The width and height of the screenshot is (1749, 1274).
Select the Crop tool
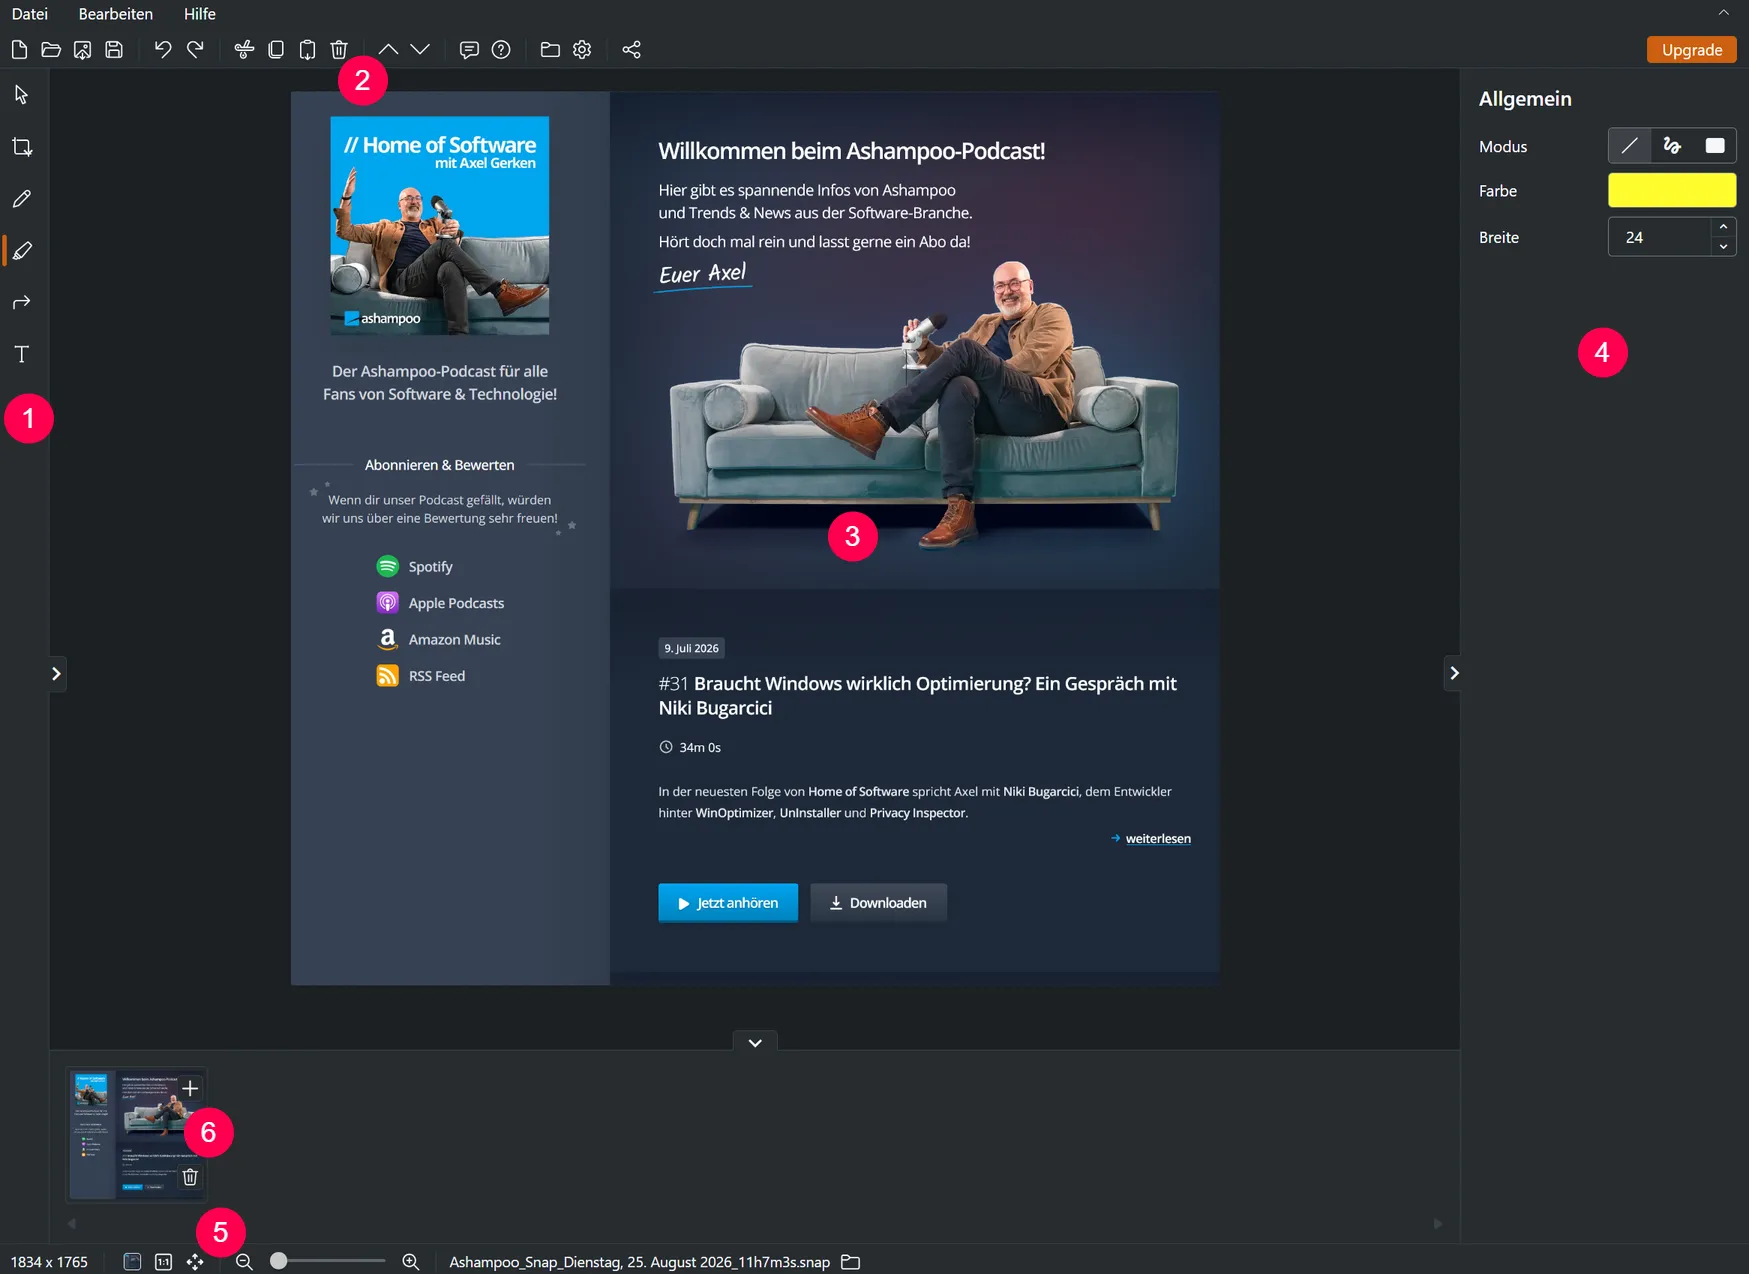[x=22, y=147]
